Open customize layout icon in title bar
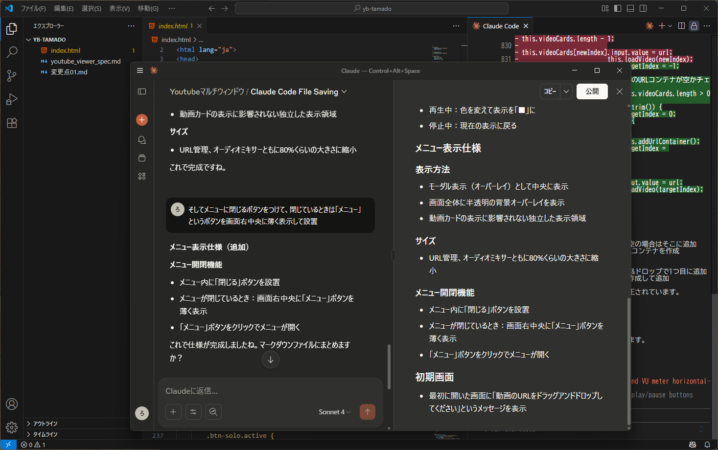The height and width of the screenshot is (450, 718). coord(605,9)
